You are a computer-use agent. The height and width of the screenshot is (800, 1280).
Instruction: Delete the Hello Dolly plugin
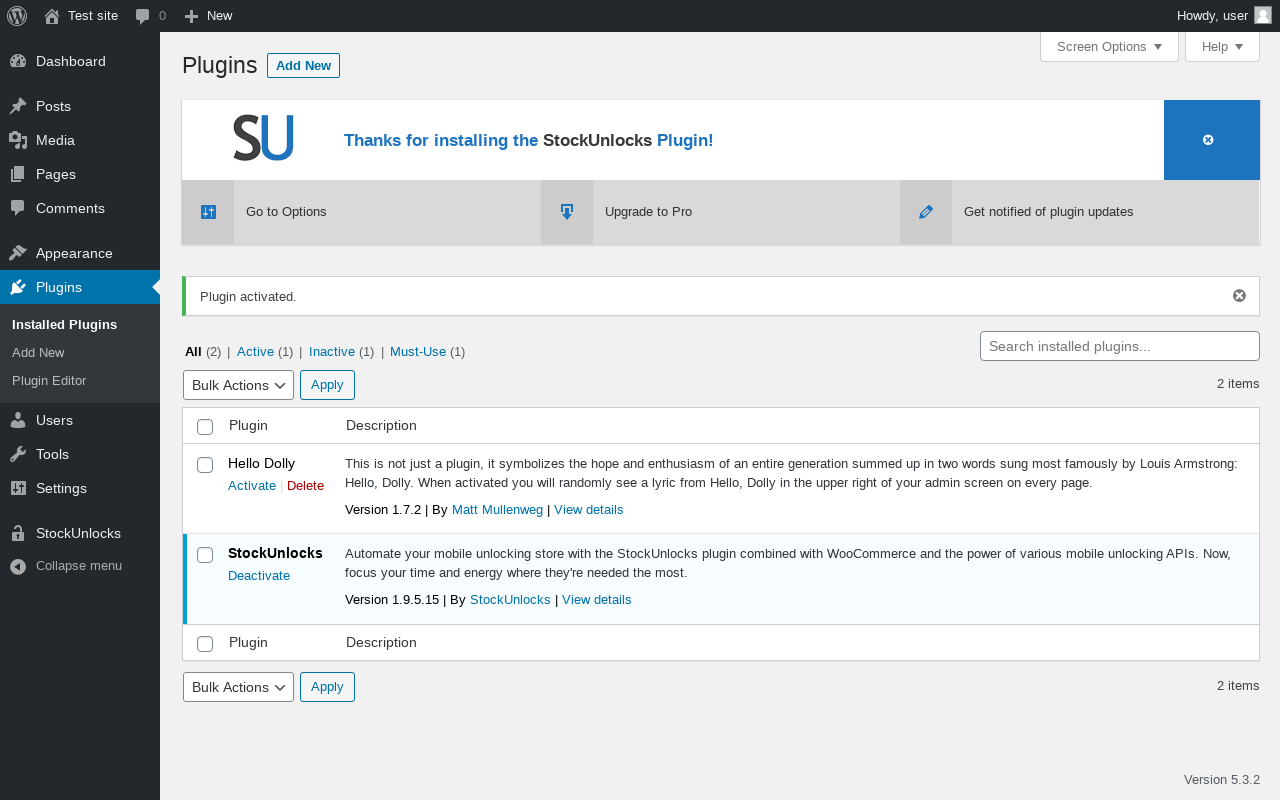pyautogui.click(x=305, y=486)
